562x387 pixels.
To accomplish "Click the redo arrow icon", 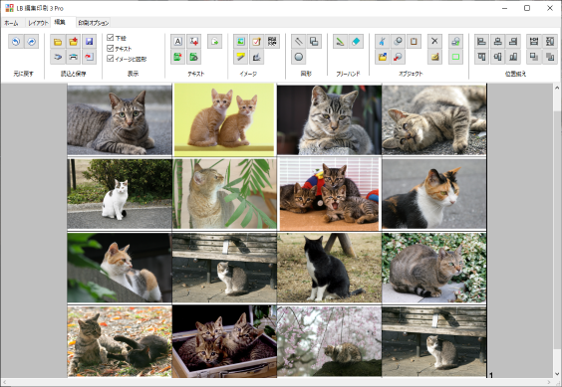I will pos(32,42).
